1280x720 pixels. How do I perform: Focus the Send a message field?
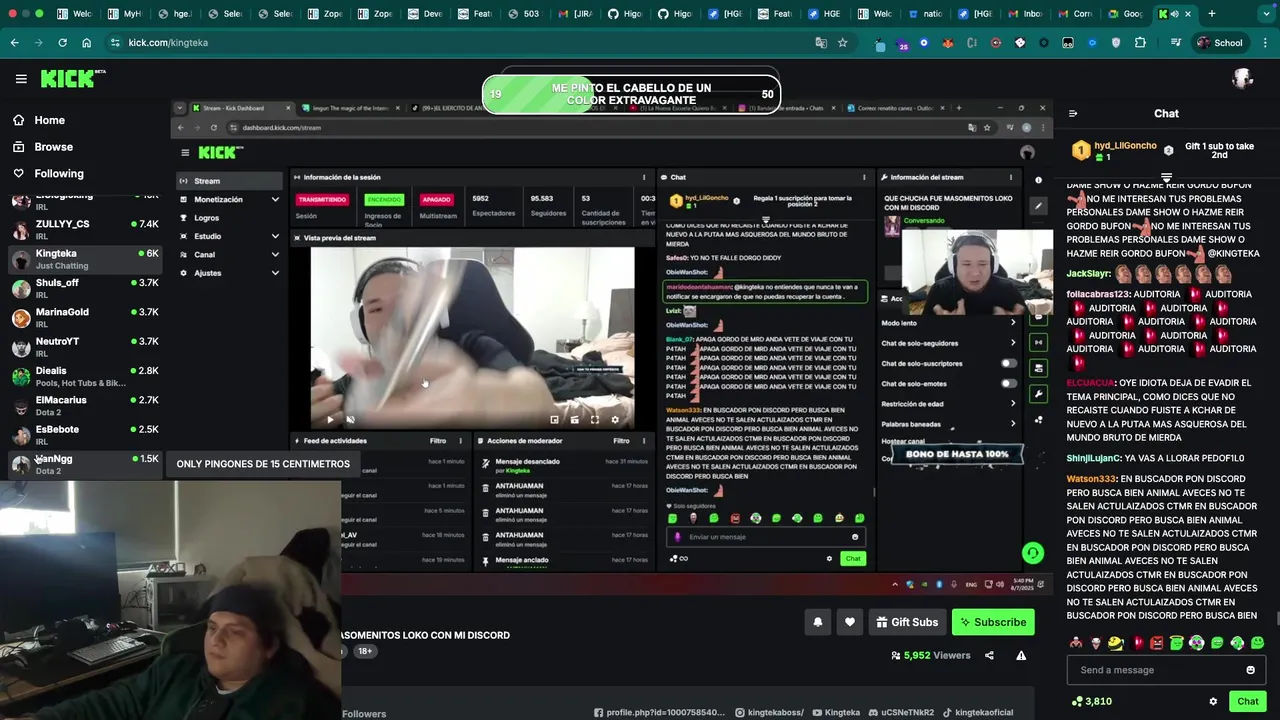pos(1166,670)
